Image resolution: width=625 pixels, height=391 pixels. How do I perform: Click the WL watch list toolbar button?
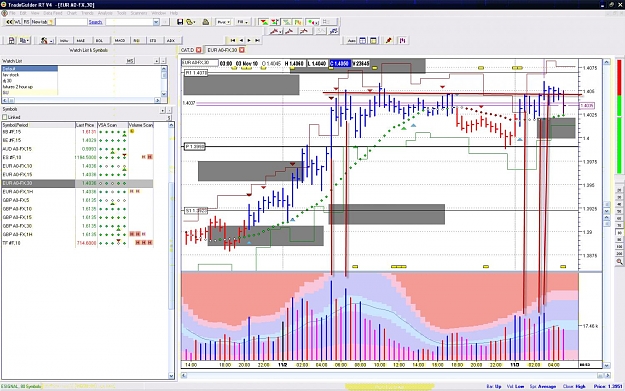(17, 22)
